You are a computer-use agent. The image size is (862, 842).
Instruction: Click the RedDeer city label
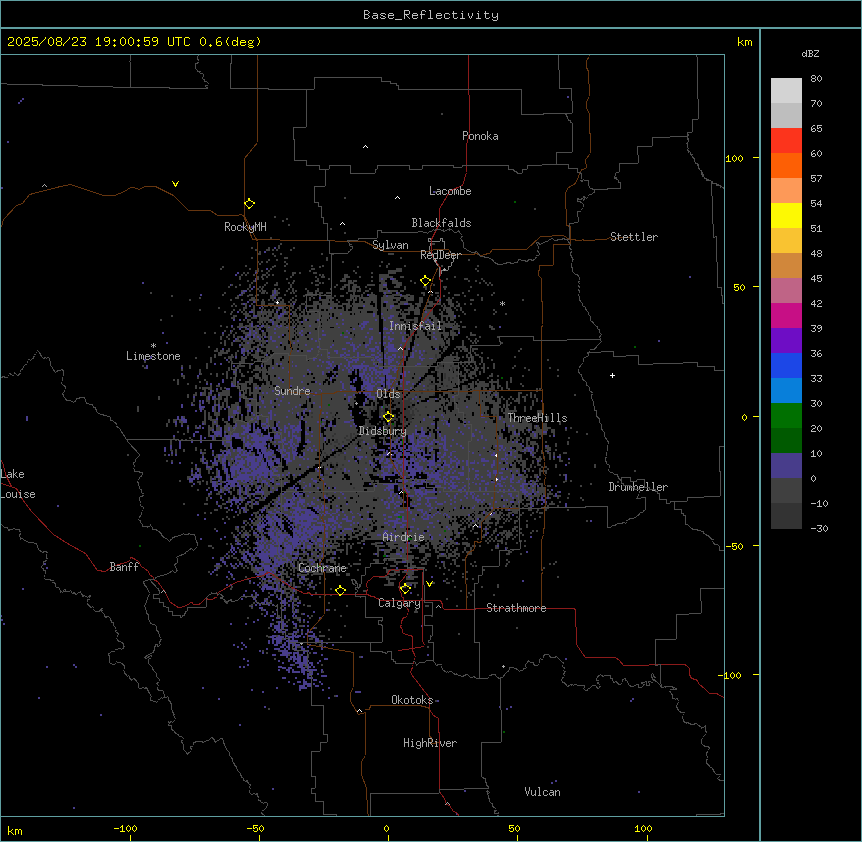point(440,255)
